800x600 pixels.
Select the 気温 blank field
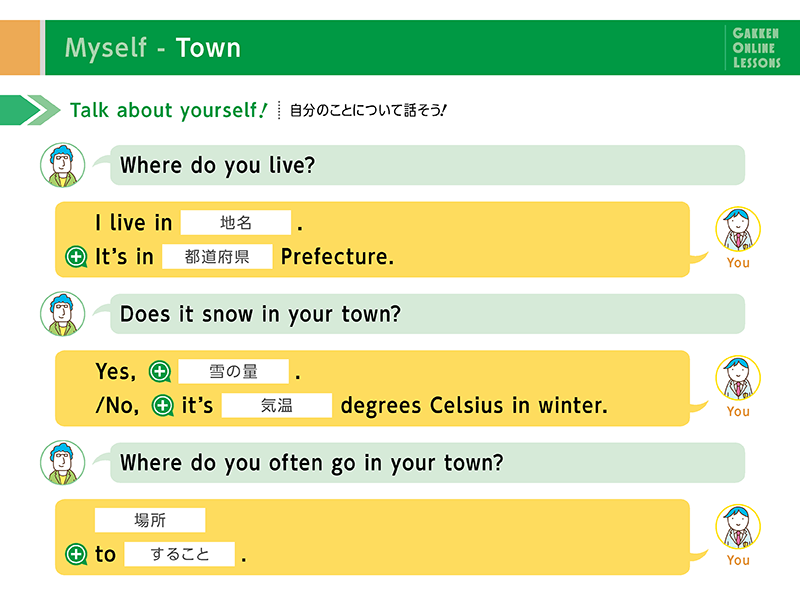pos(276,406)
